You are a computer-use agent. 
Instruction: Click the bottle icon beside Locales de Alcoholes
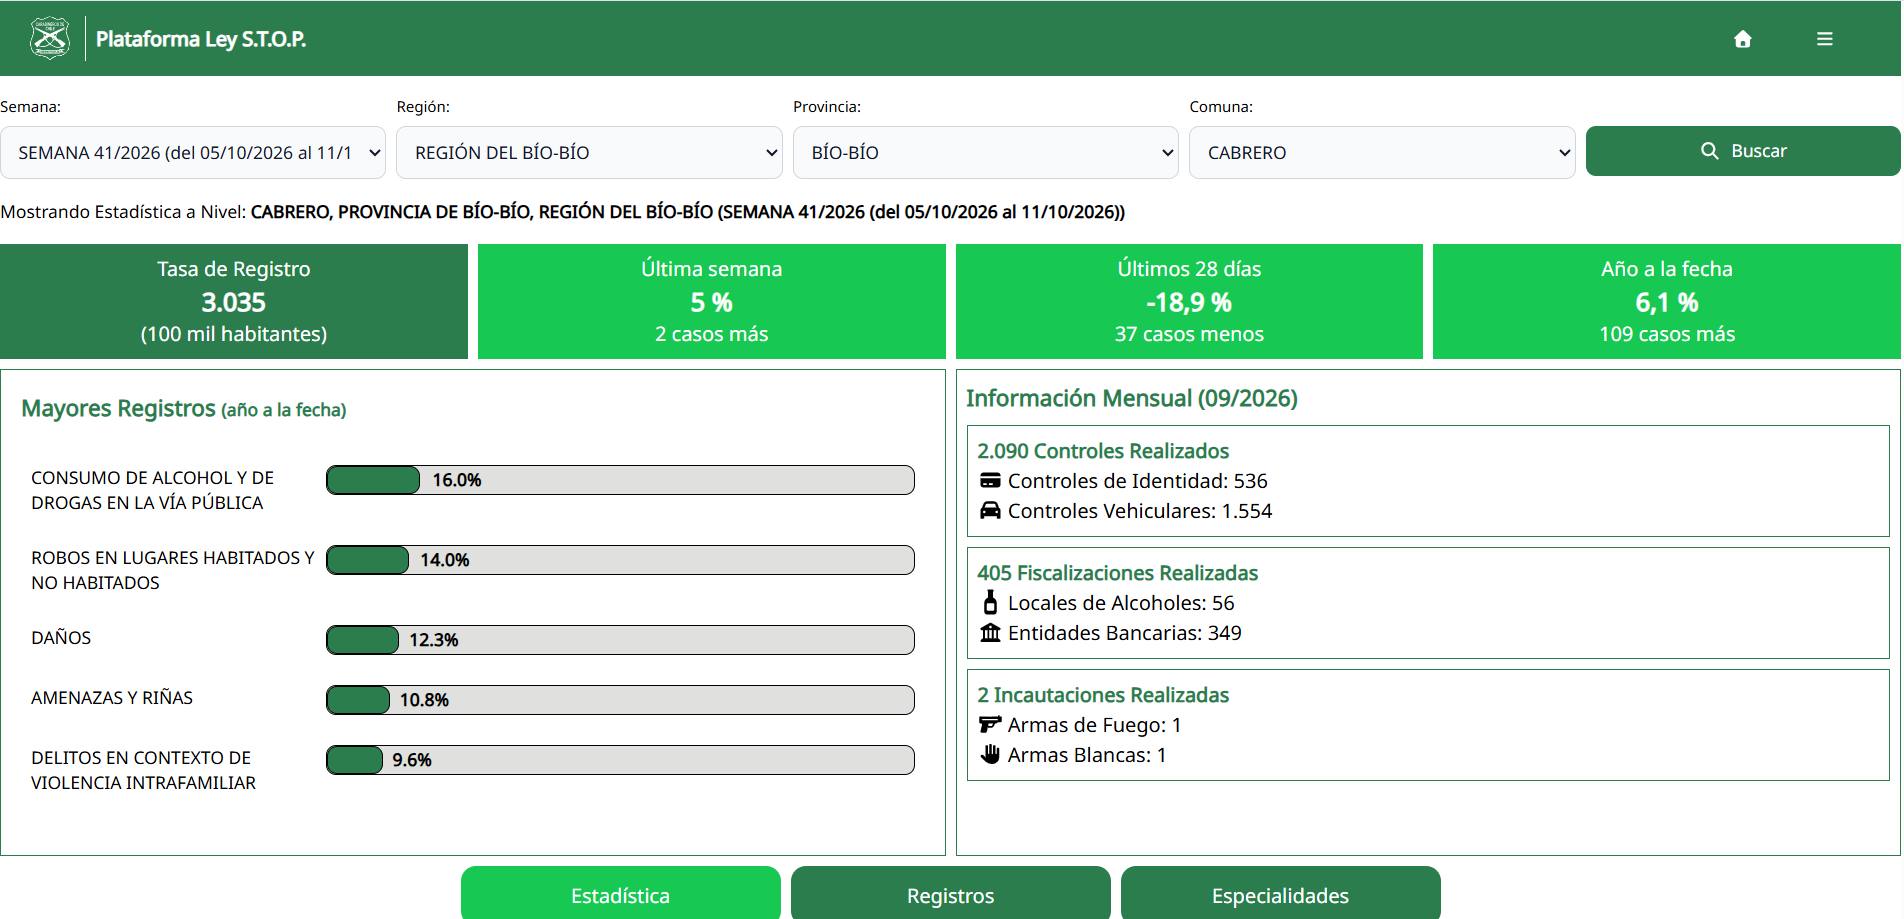(990, 602)
